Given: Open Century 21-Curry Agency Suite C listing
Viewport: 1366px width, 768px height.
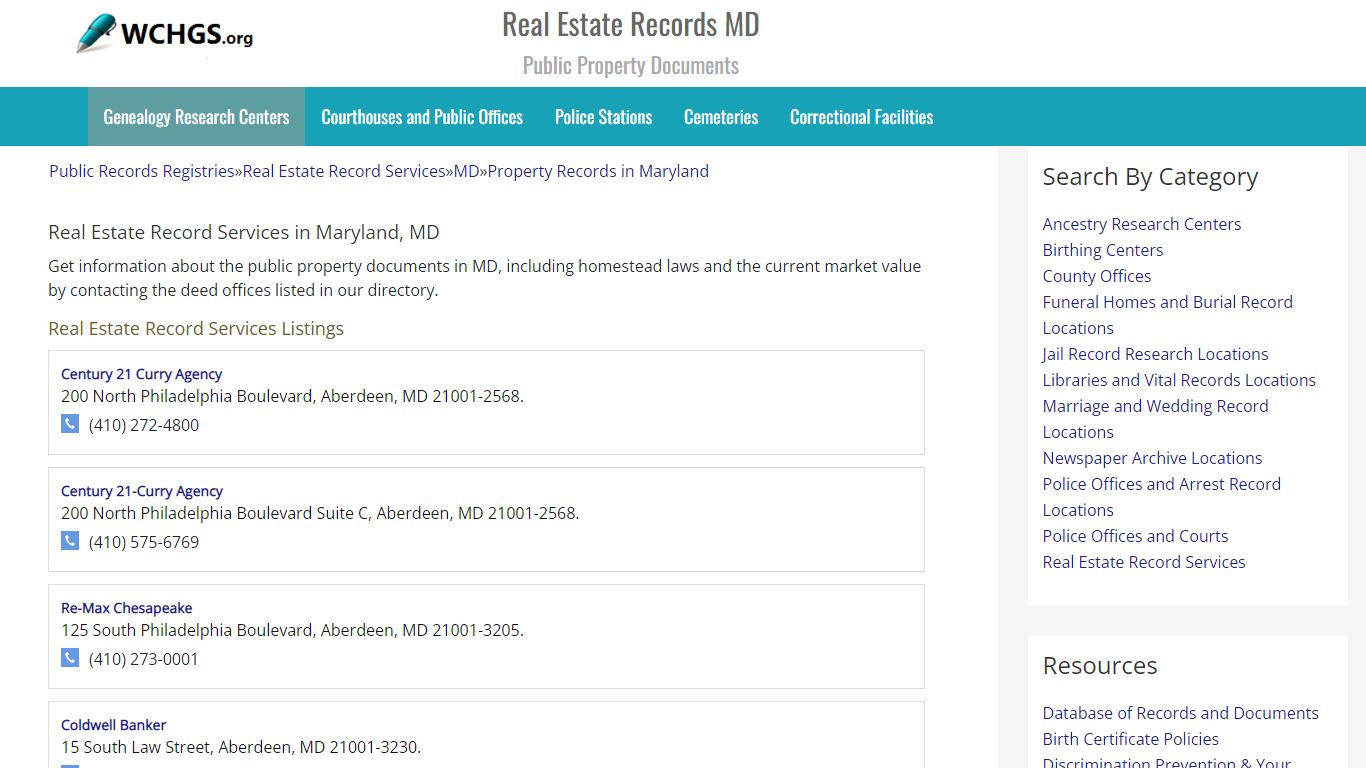Looking at the screenshot, I should (141, 491).
